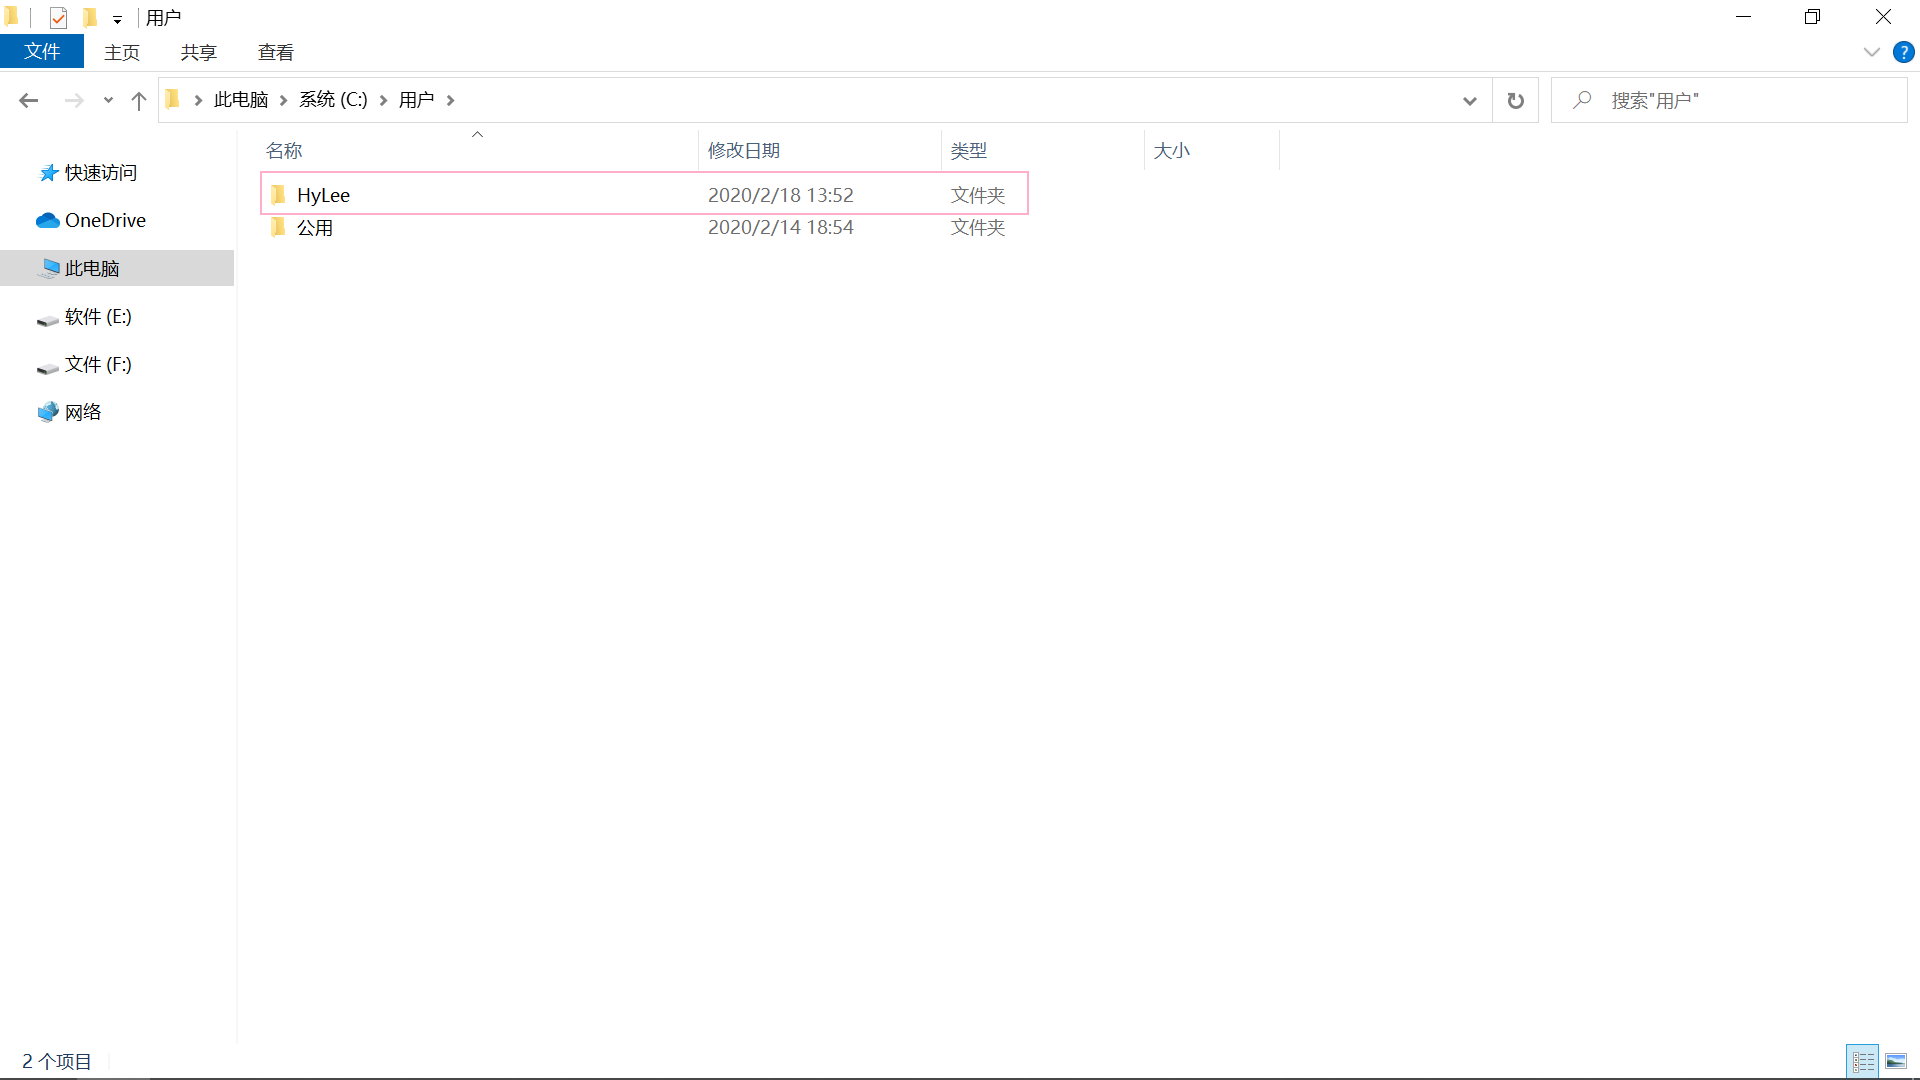Open the Customize Quick Access Toolbar dropdown
1920x1080 pixels.
tap(117, 19)
